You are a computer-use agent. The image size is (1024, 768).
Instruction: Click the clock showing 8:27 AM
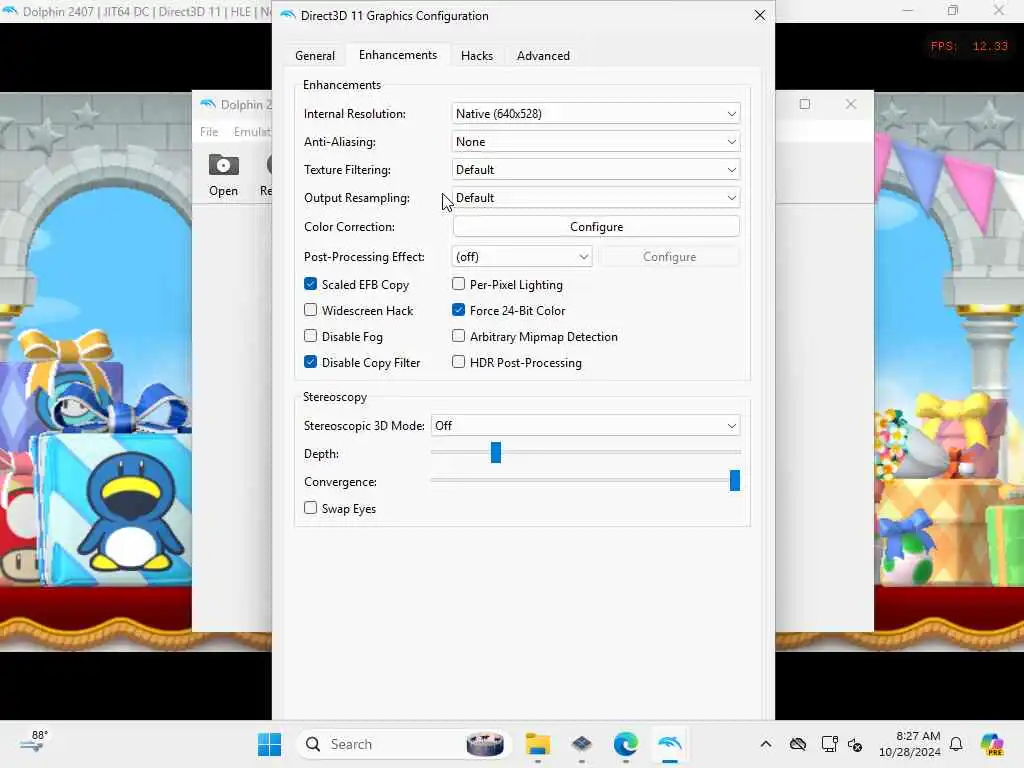tap(910, 744)
